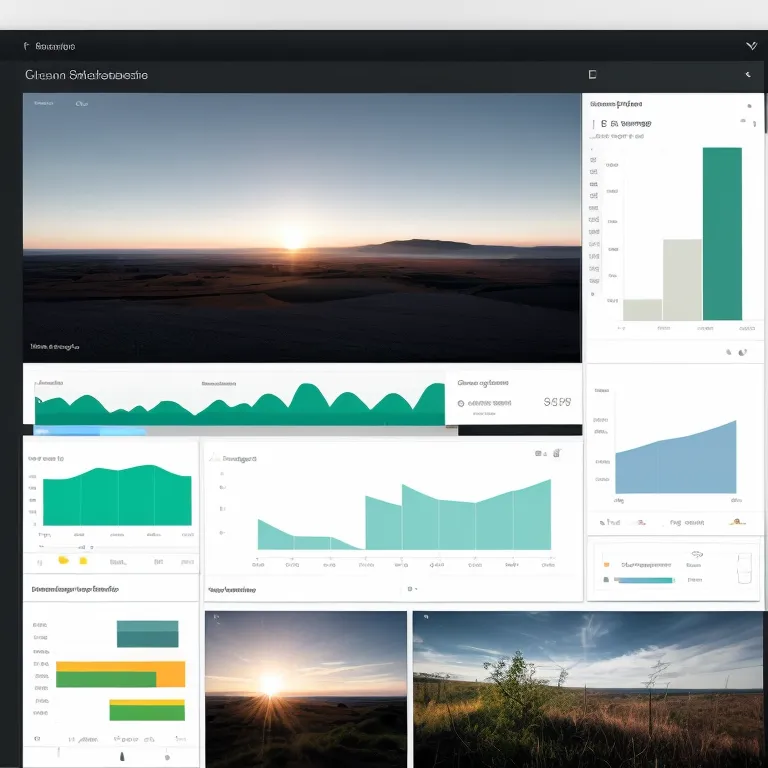Open the sunburst photo thumbnail at bottom center
Screen dimensions: 768x768
coord(305,689)
